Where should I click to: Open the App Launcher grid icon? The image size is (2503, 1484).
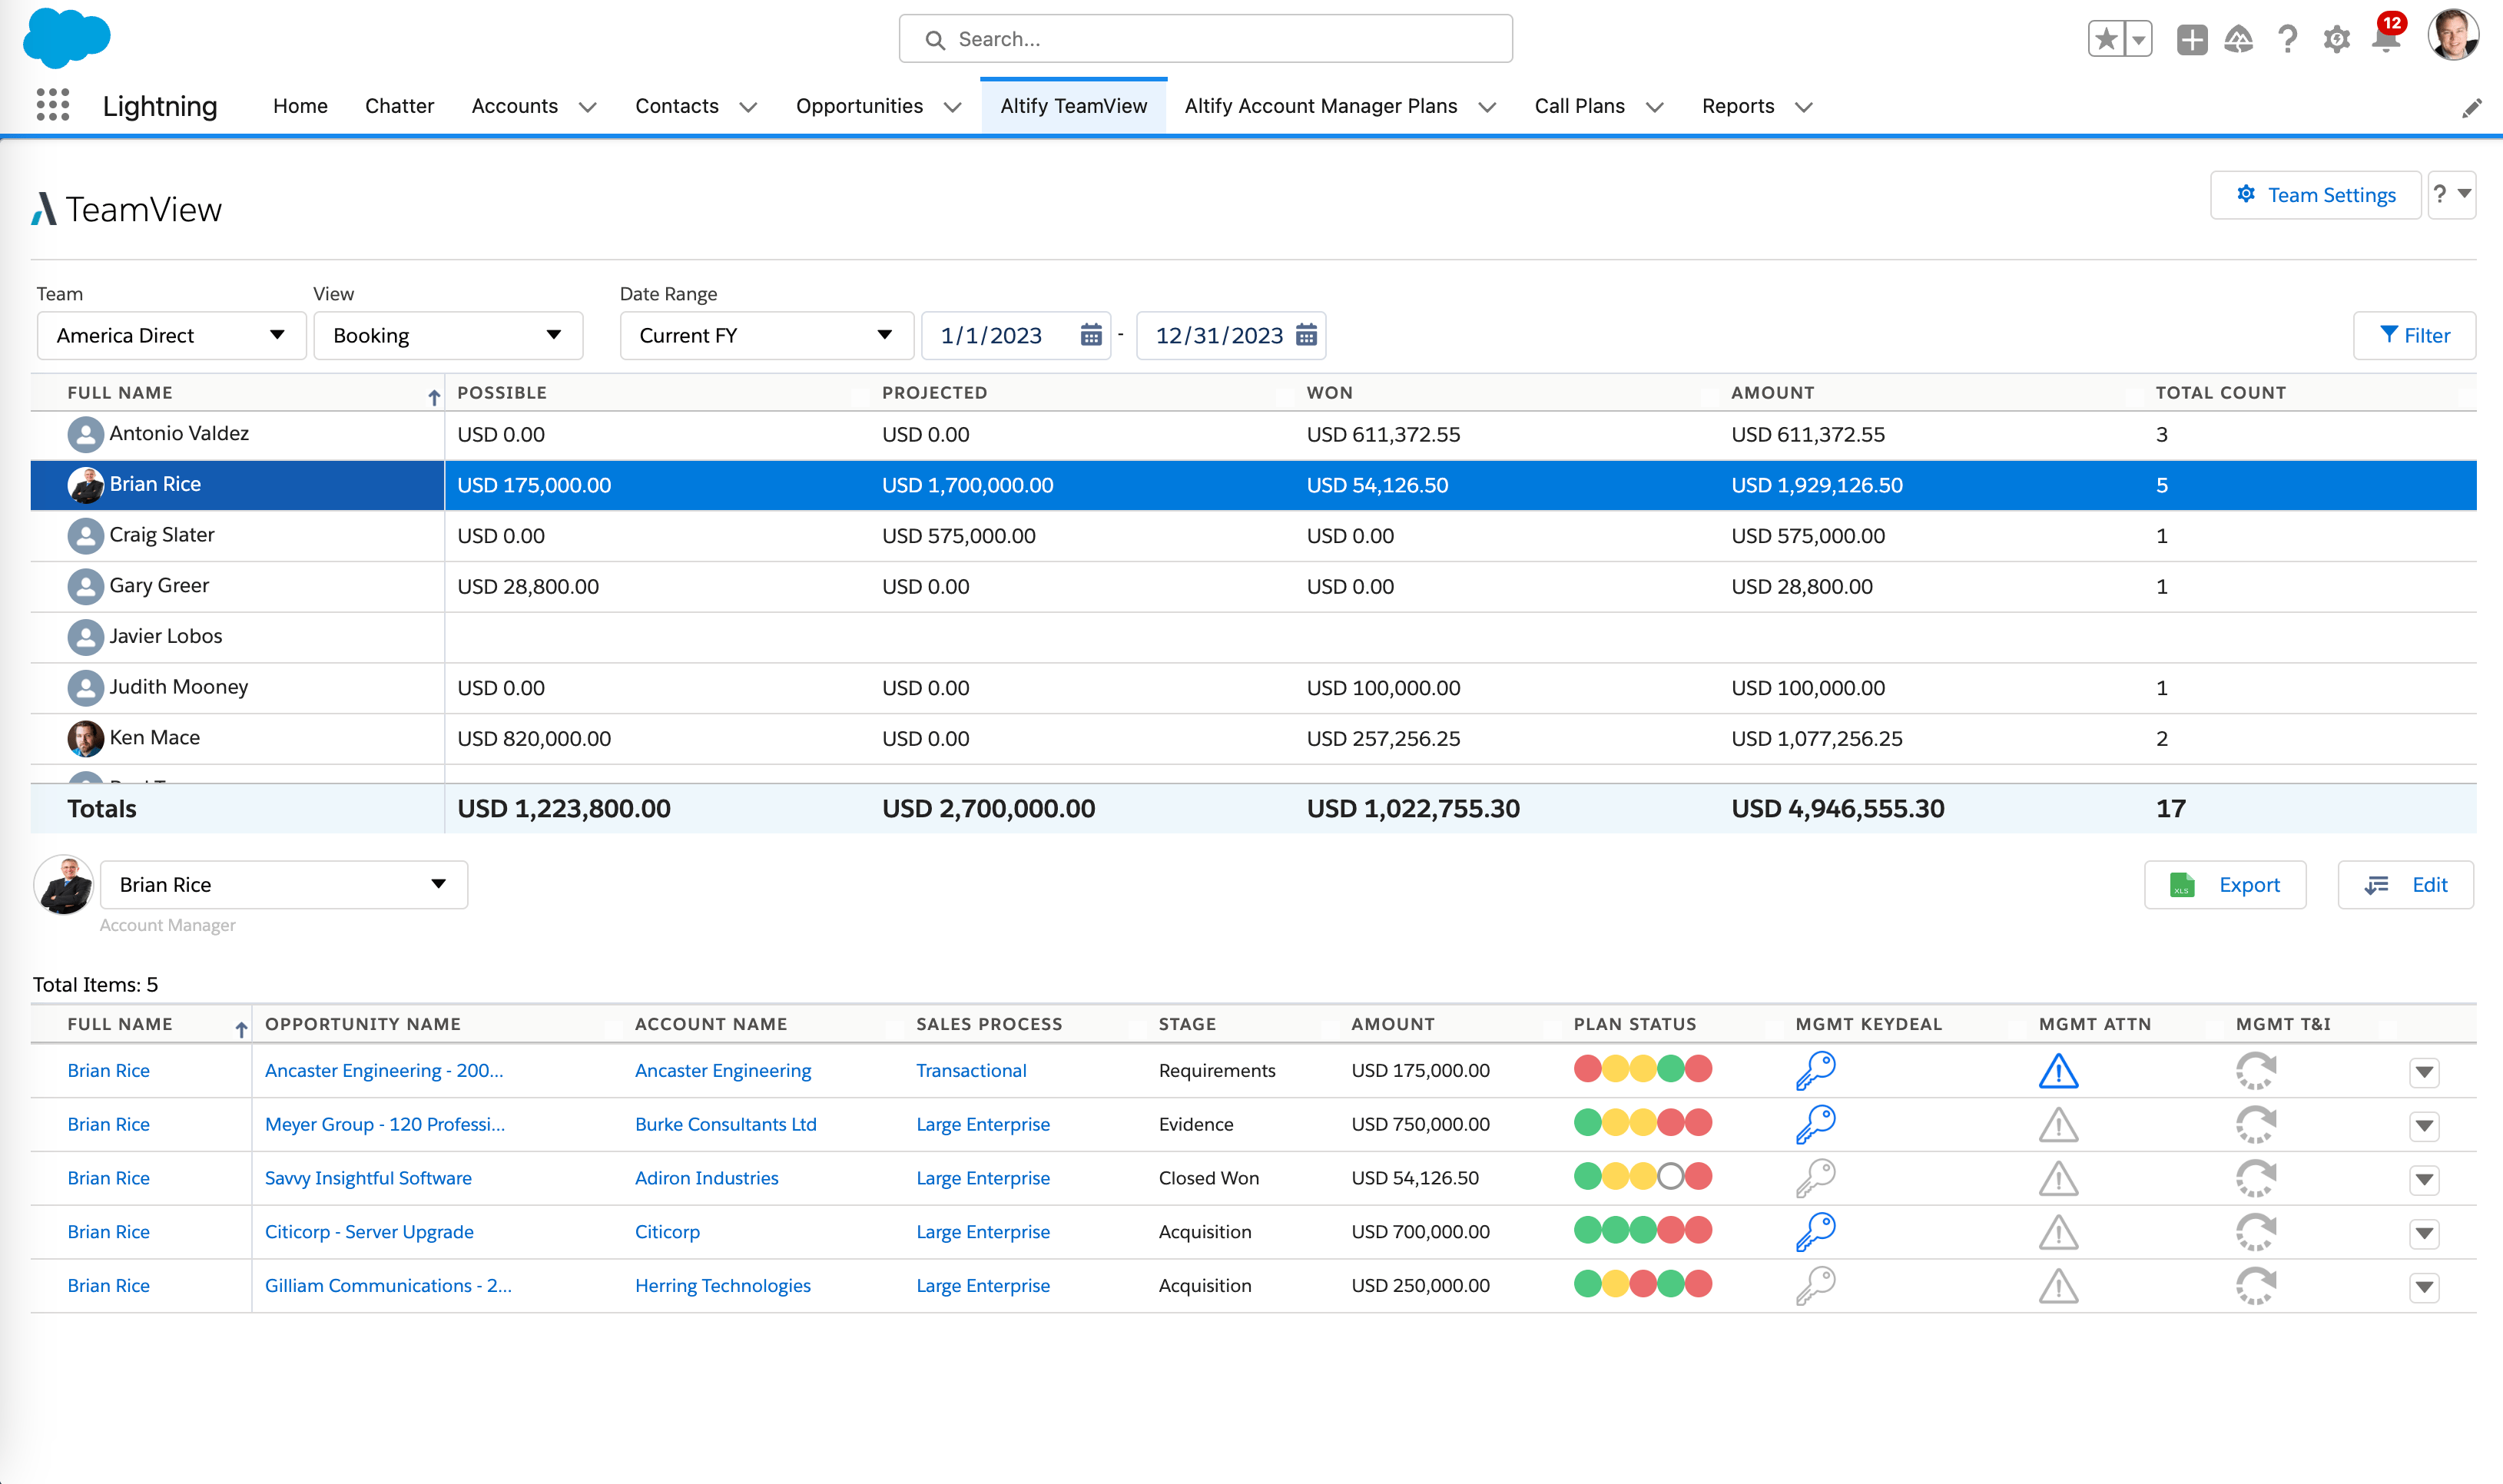pyautogui.click(x=52, y=105)
